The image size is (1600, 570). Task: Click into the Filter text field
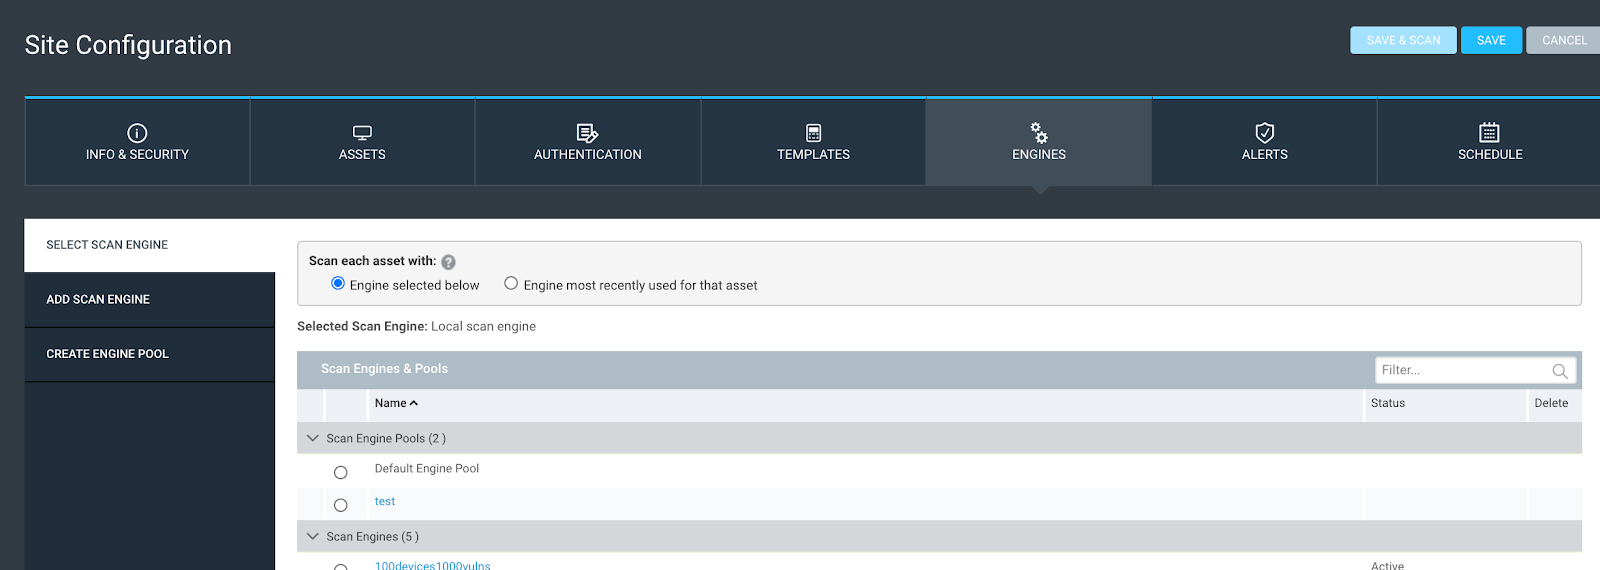(1460, 370)
